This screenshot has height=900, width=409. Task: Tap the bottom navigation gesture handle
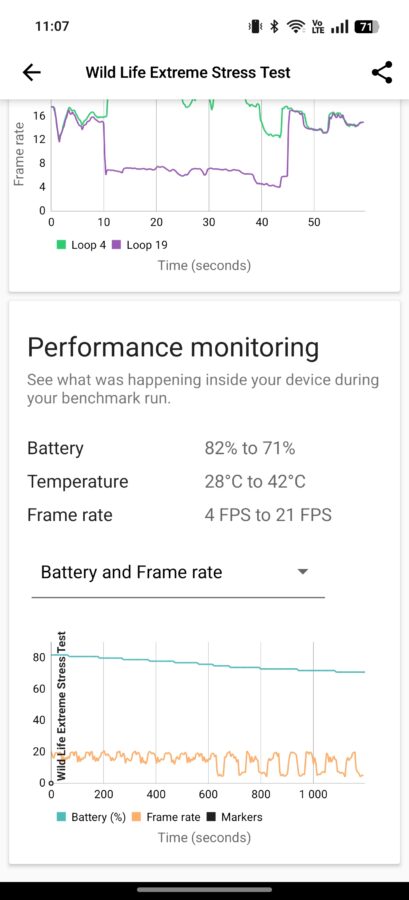[x=204, y=890]
